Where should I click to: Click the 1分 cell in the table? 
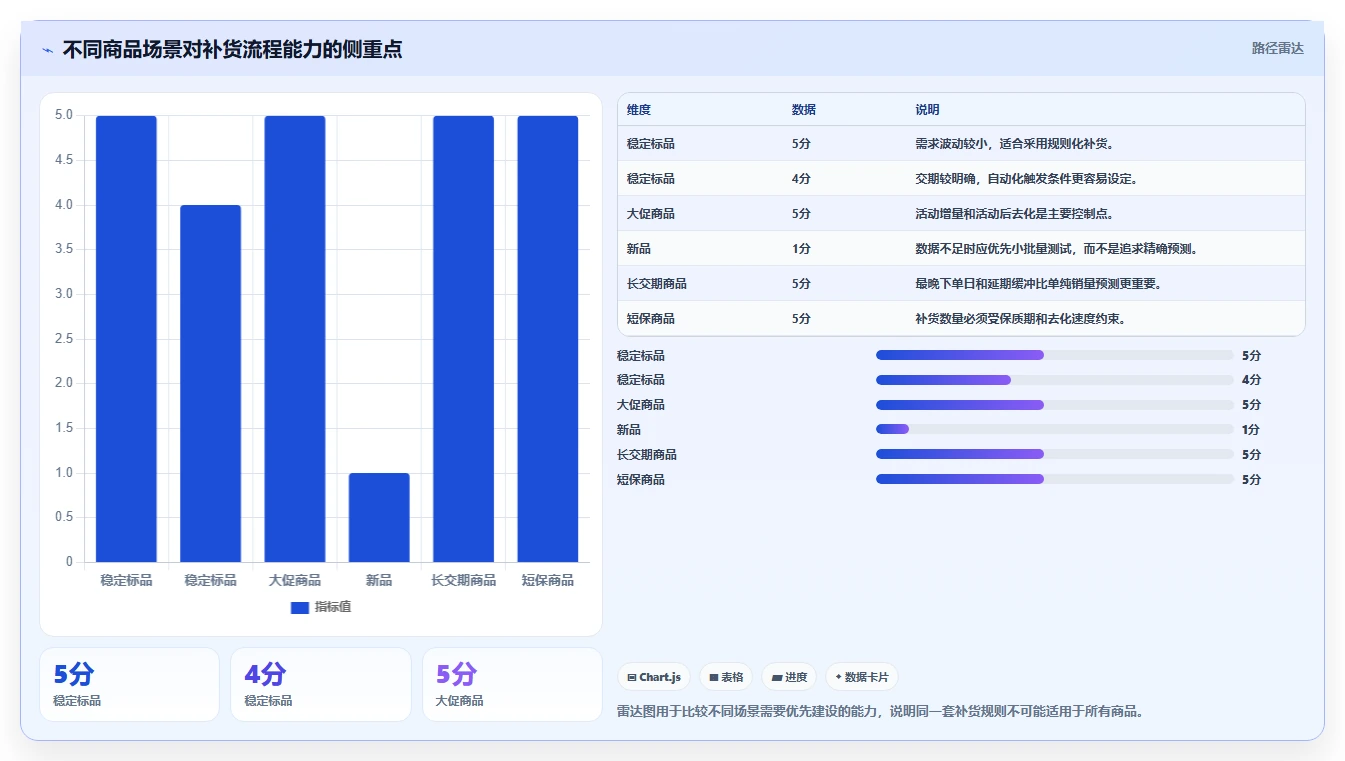801,249
